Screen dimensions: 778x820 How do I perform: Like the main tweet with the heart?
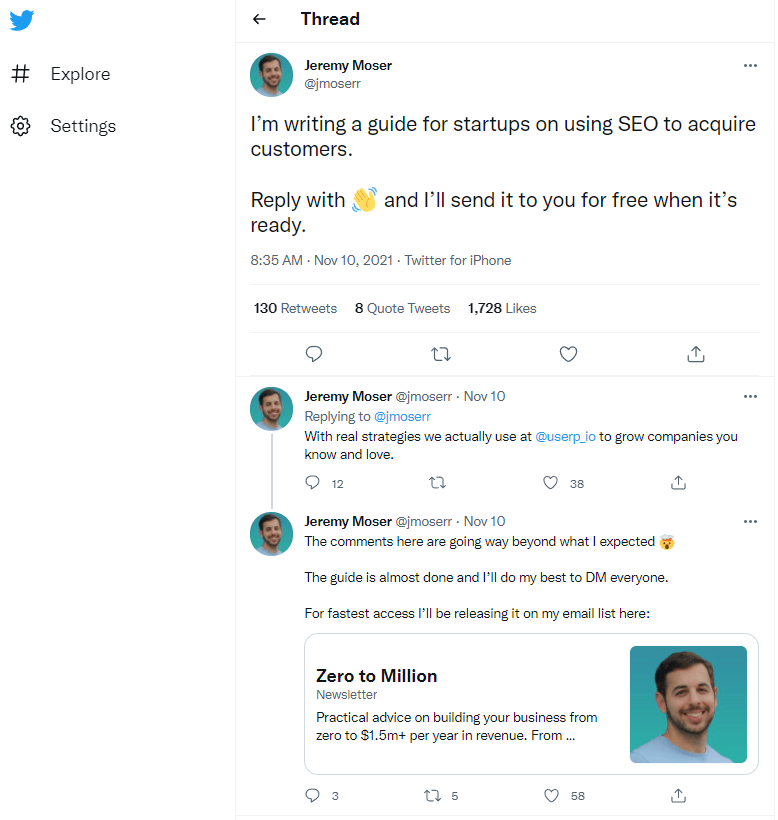568,354
